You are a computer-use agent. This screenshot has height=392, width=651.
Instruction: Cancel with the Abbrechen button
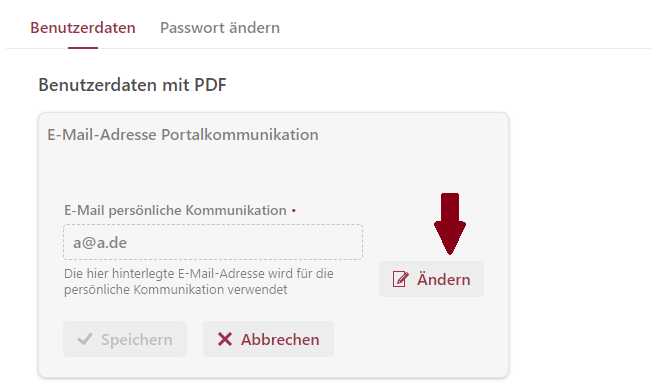[268, 339]
